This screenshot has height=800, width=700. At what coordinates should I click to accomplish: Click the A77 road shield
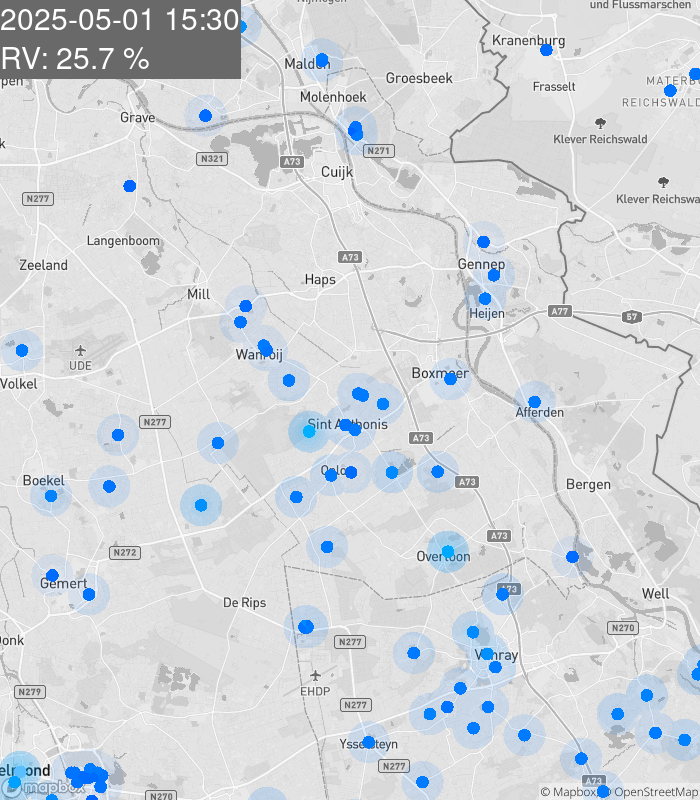point(560,311)
